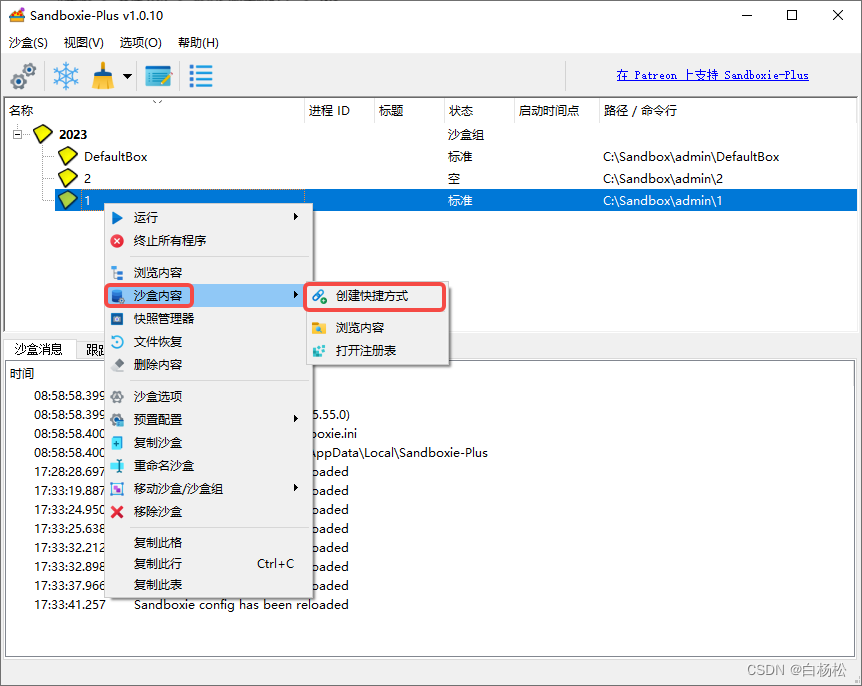
Task: Click the 快照管理器 camera icon
Action: click(117, 319)
